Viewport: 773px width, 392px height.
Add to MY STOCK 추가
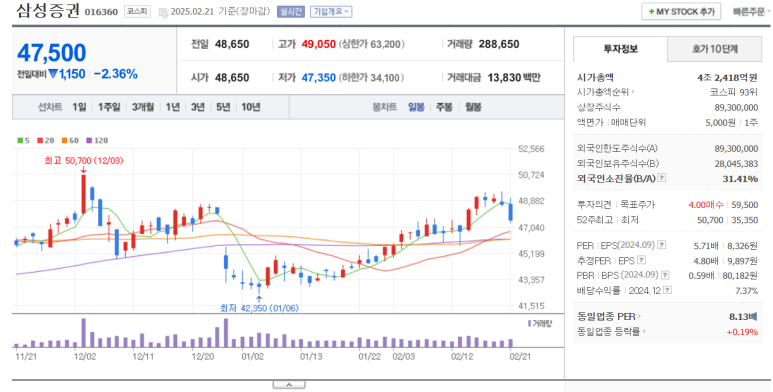pos(681,11)
